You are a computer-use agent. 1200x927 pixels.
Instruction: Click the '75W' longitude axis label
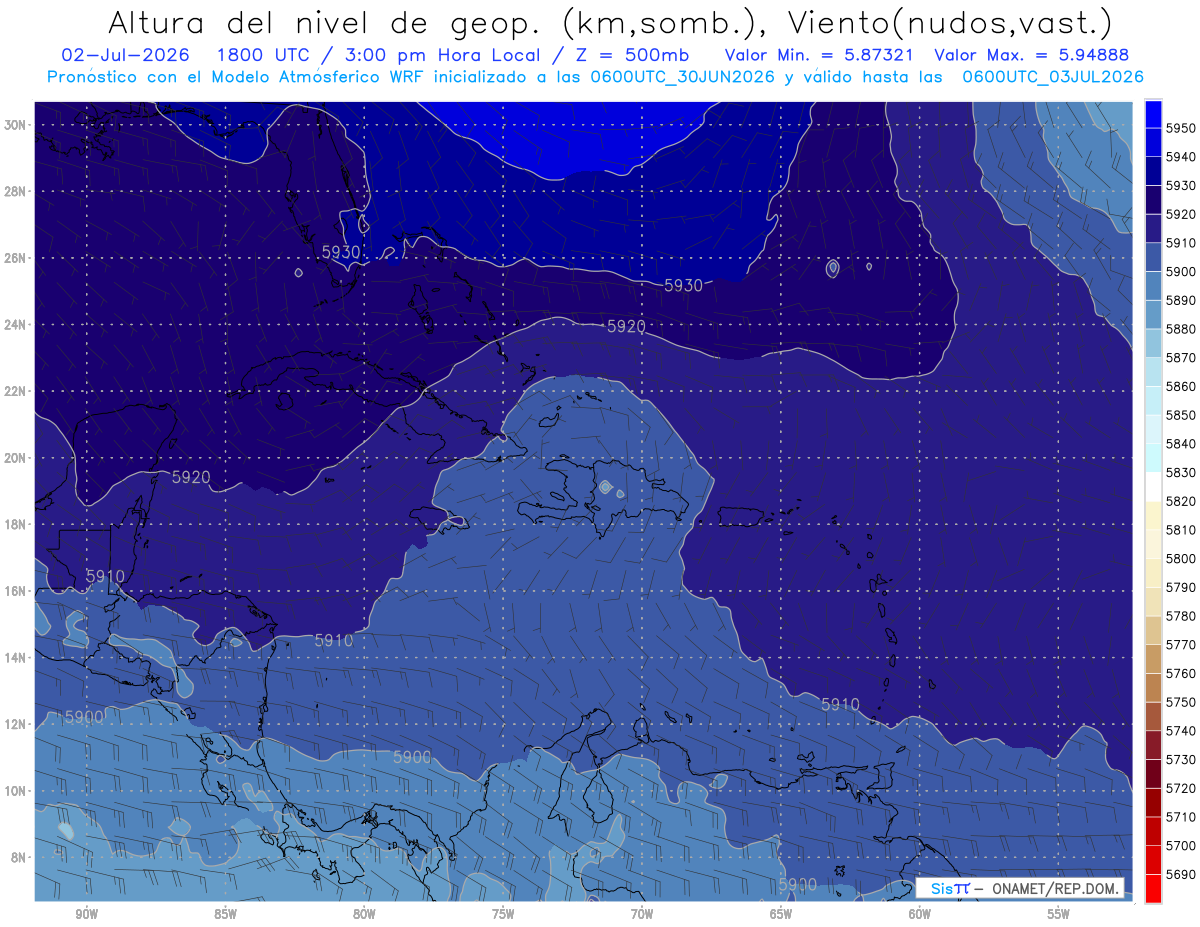tap(503, 914)
